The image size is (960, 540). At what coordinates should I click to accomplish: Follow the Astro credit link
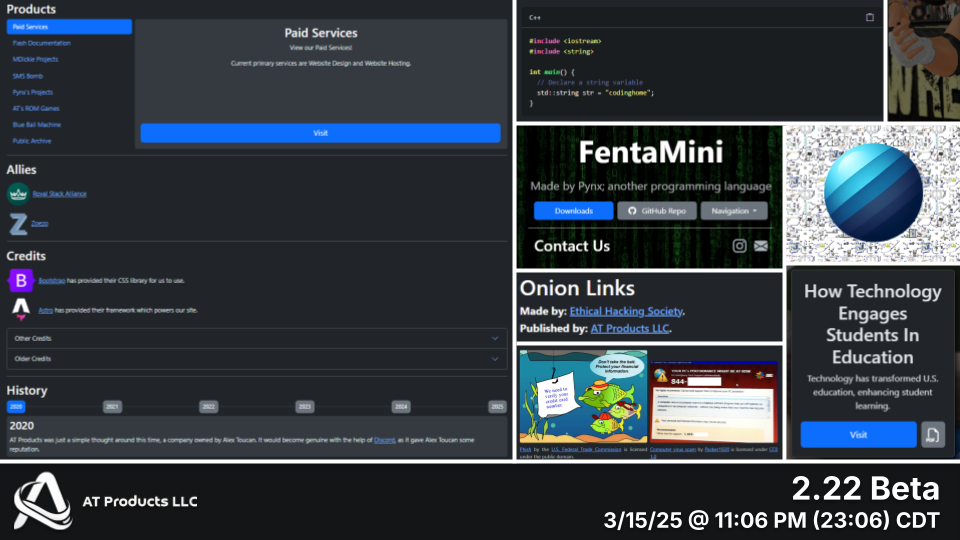pos(45,310)
